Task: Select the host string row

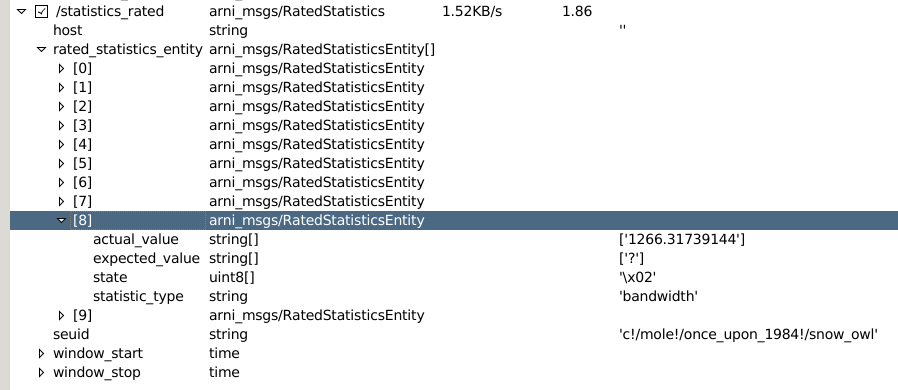Action: pos(454,30)
